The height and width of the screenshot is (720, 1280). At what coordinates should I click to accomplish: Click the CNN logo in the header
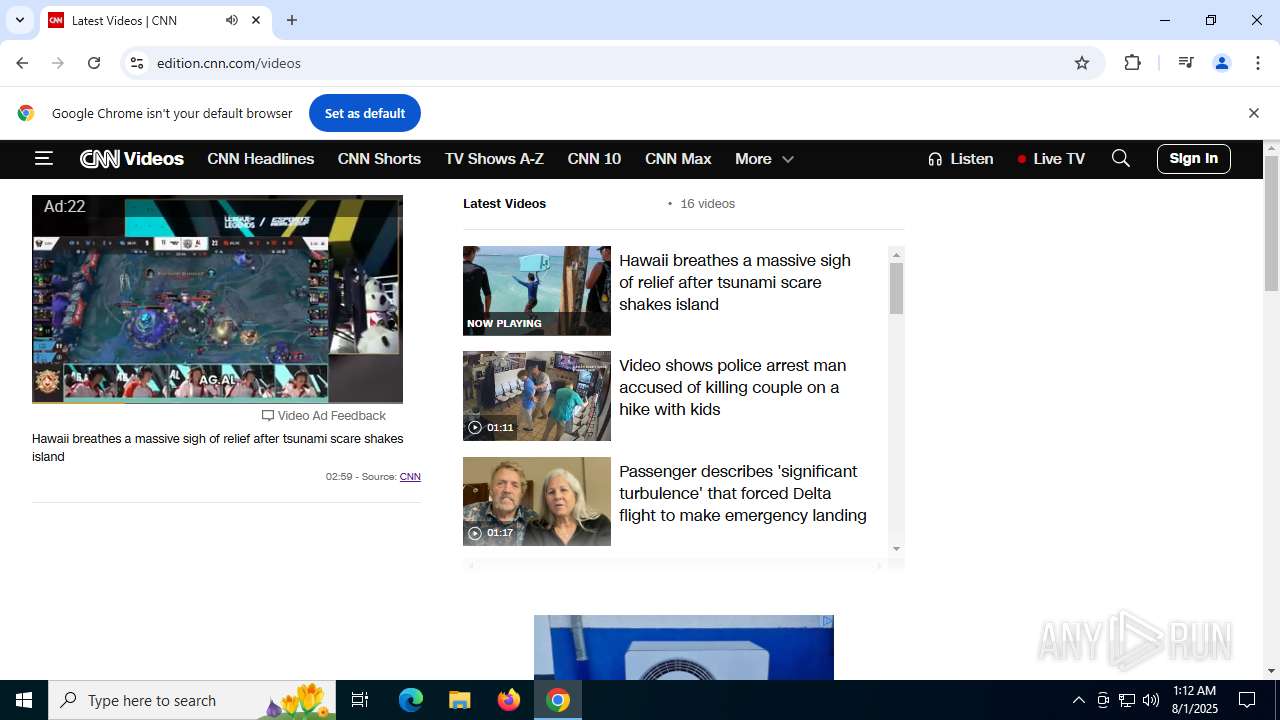[x=100, y=159]
